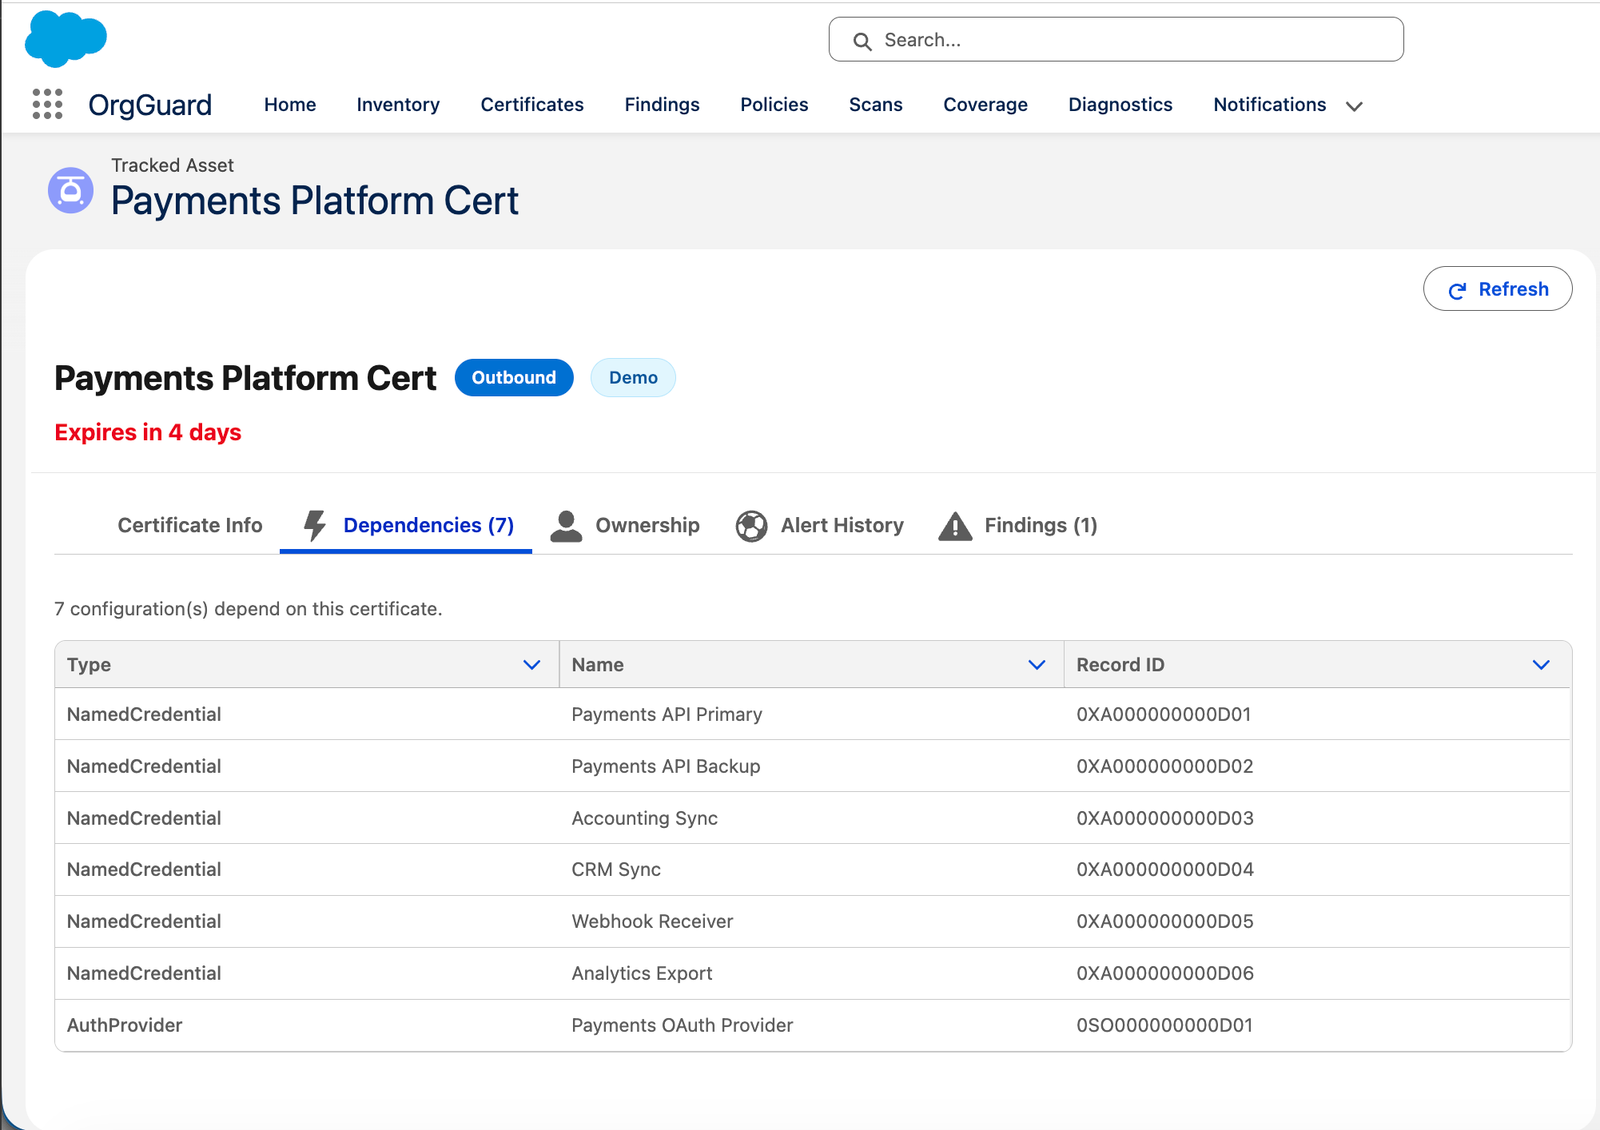Open the Alert History tab
This screenshot has height=1130, width=1600.
tap(820, 526)
